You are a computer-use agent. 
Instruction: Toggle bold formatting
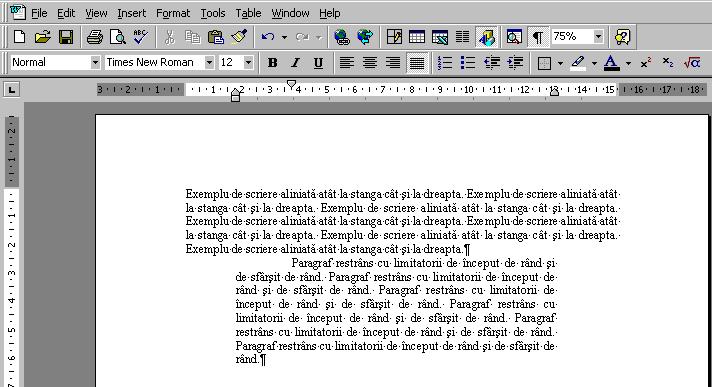click(x=272, y=62)
